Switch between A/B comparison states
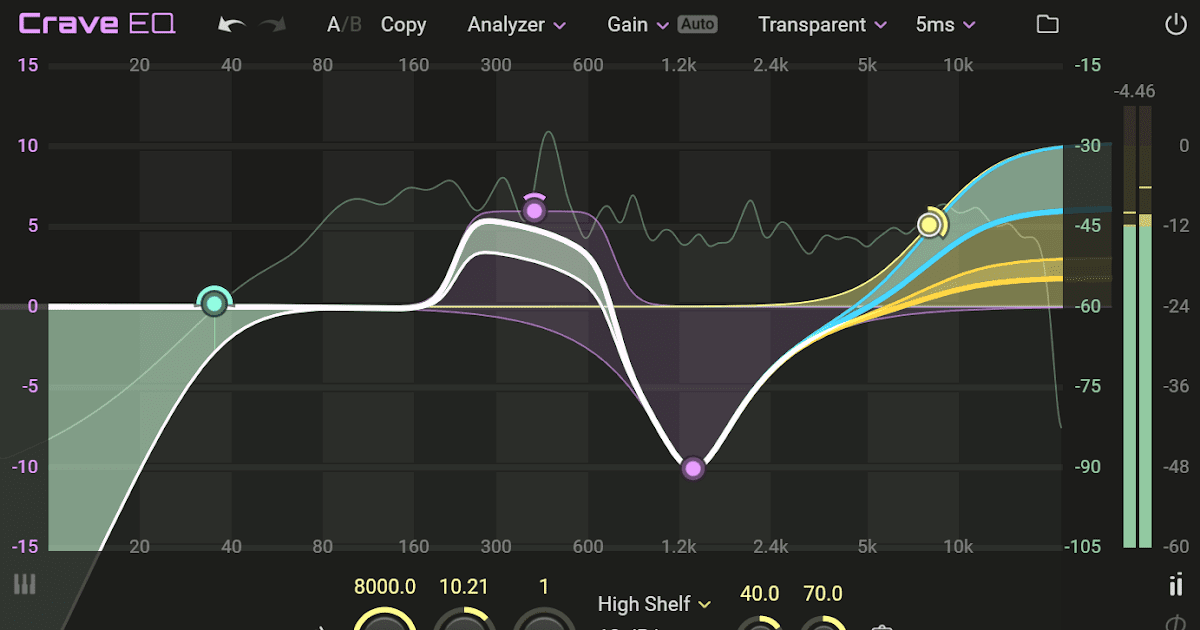This screenshot has height=630, width=1200. click(x=343, y=24)
